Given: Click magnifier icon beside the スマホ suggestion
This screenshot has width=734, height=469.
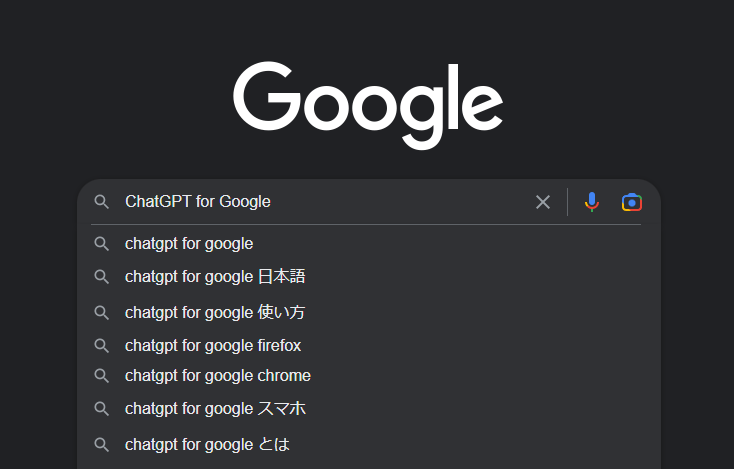Looking at the screenshot, I should [102, 409].
